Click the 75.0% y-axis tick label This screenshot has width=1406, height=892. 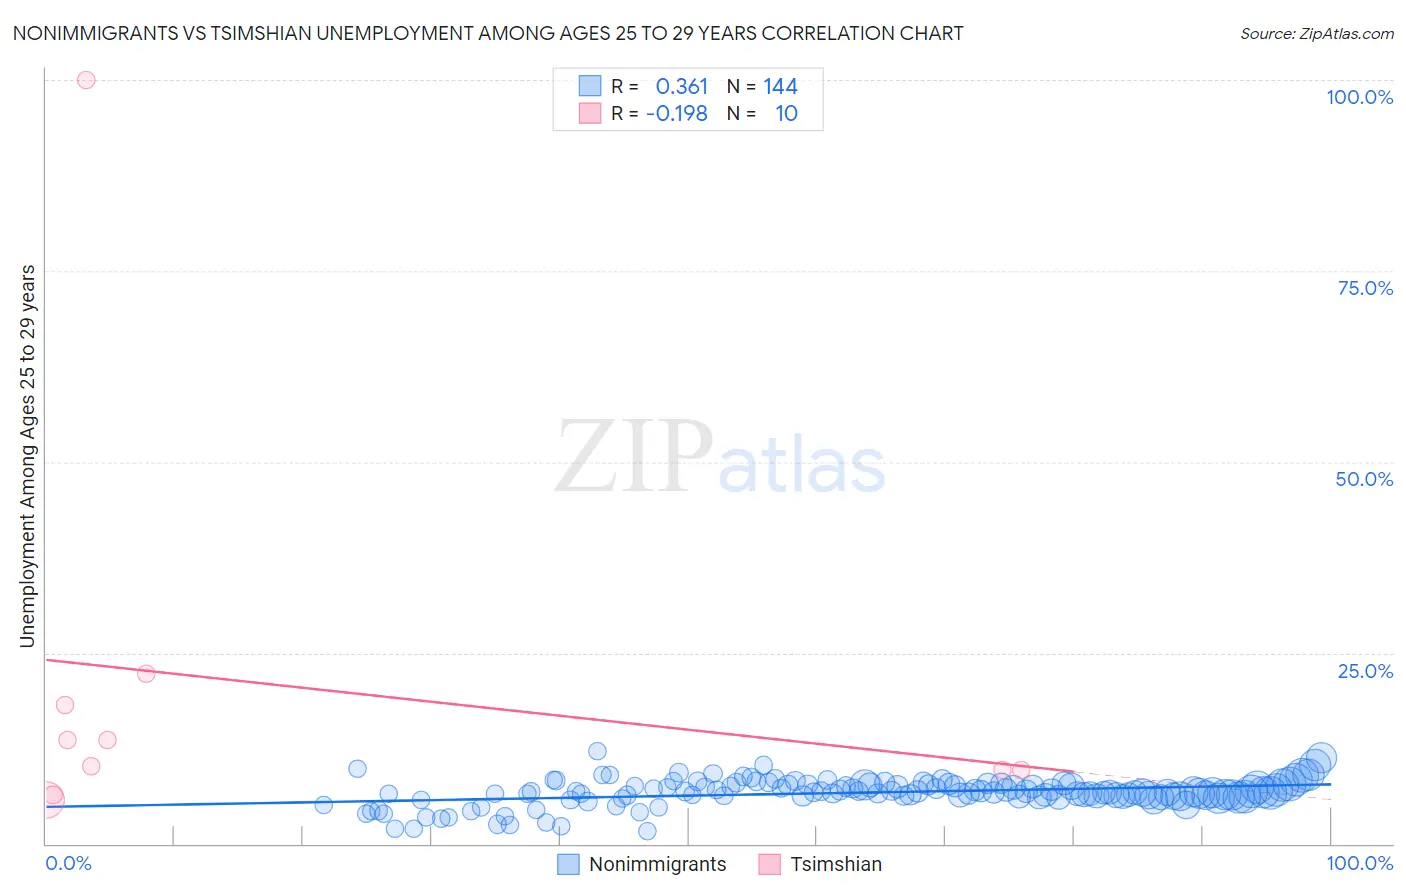coord(1365,288)
